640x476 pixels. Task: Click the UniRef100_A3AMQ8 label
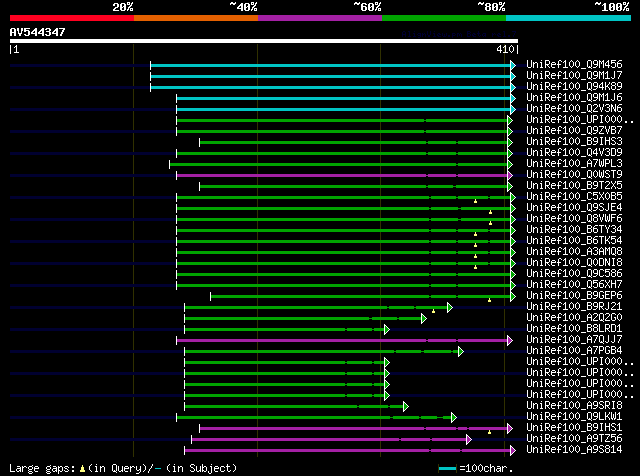point(574,251)
